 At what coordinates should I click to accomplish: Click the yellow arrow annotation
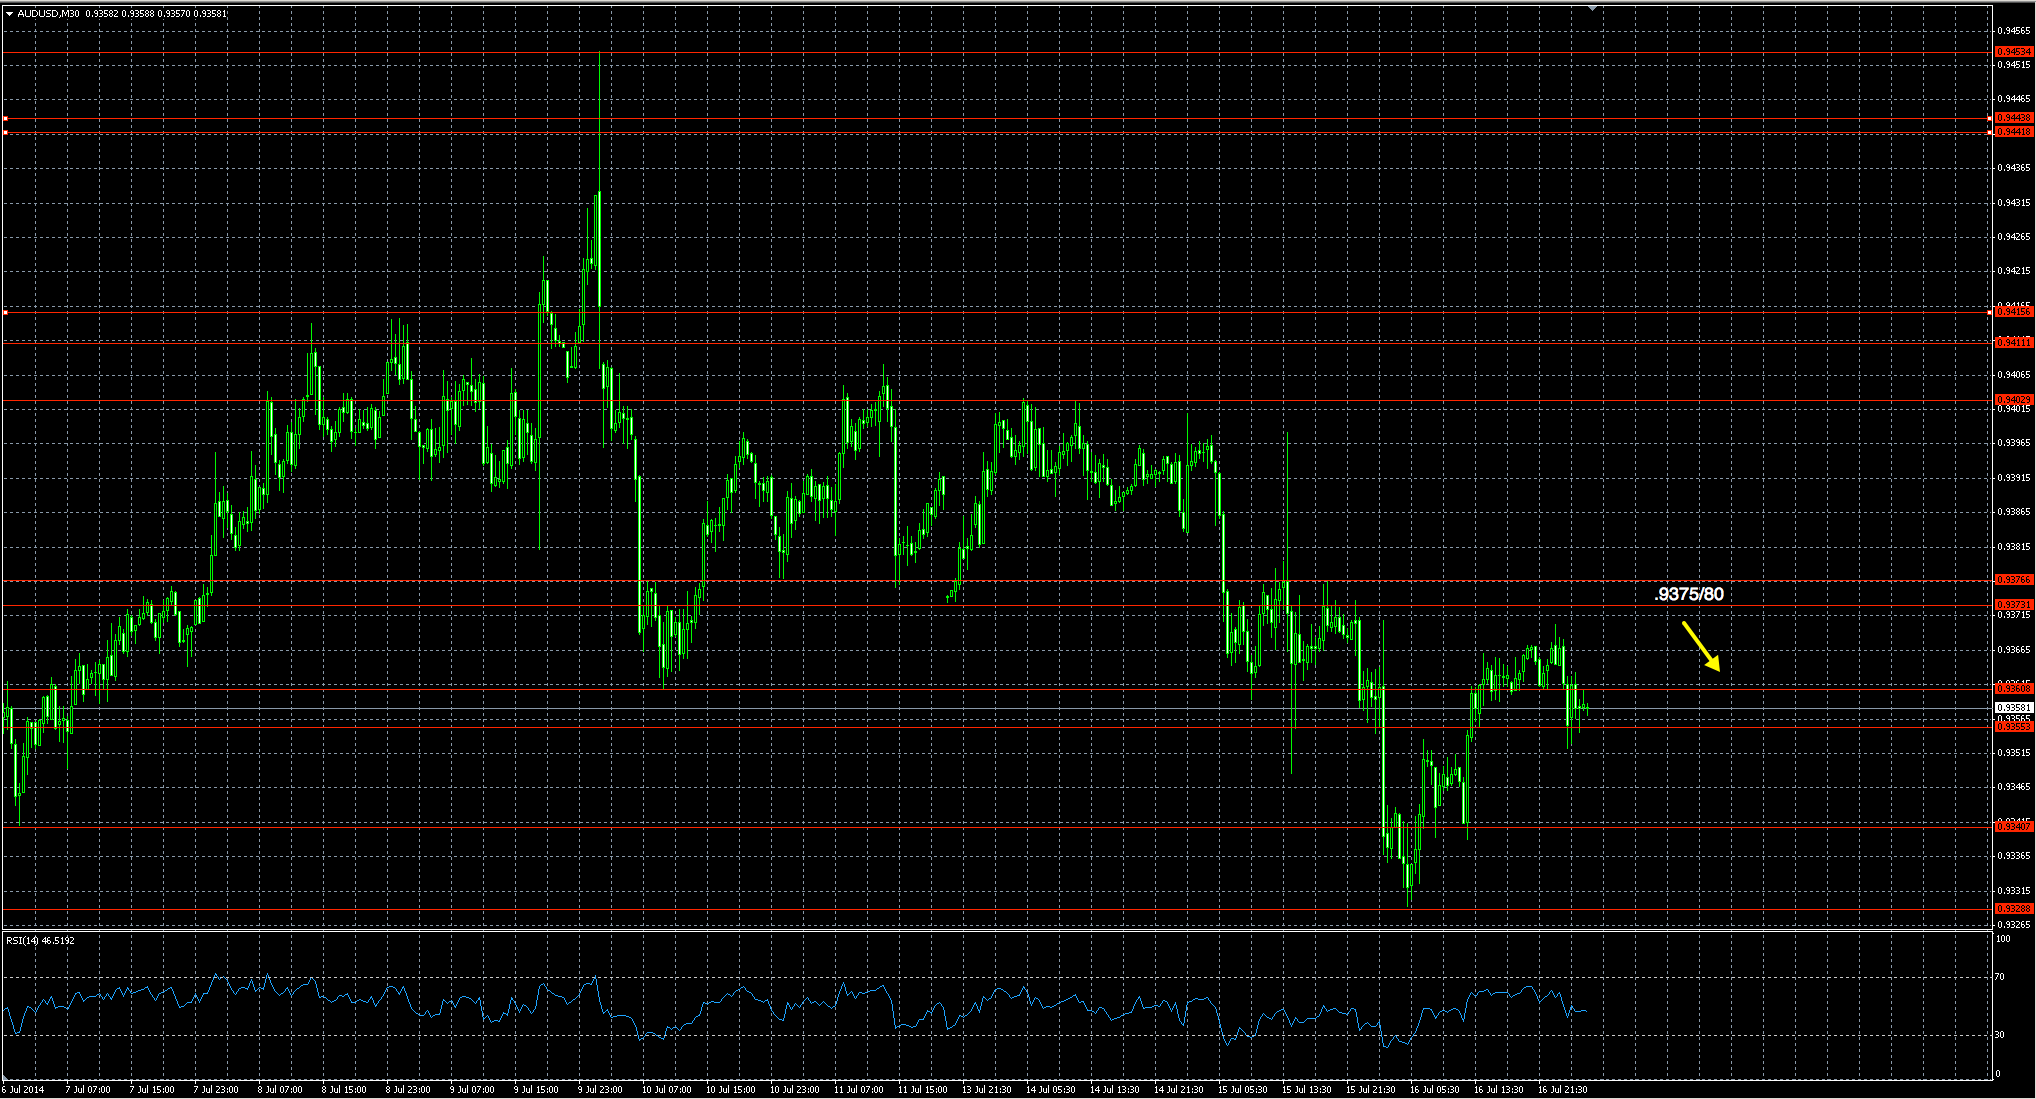coord(1700,645)
